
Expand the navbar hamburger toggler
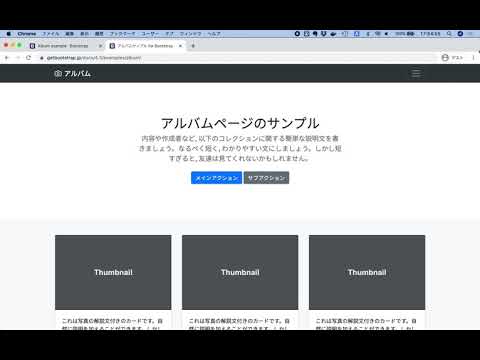click(416, 73)
